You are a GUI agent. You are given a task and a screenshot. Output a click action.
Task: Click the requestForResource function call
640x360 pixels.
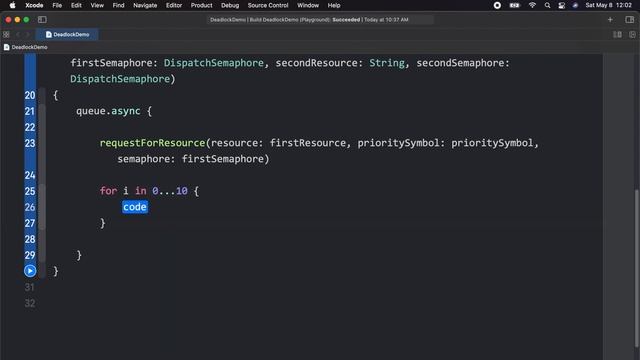(152, 143)
